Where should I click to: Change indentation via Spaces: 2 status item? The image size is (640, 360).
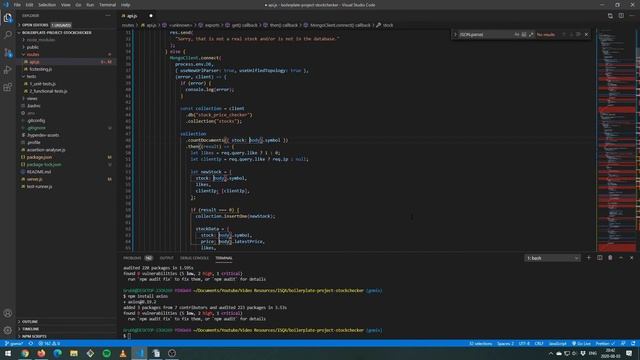(505, 344)
